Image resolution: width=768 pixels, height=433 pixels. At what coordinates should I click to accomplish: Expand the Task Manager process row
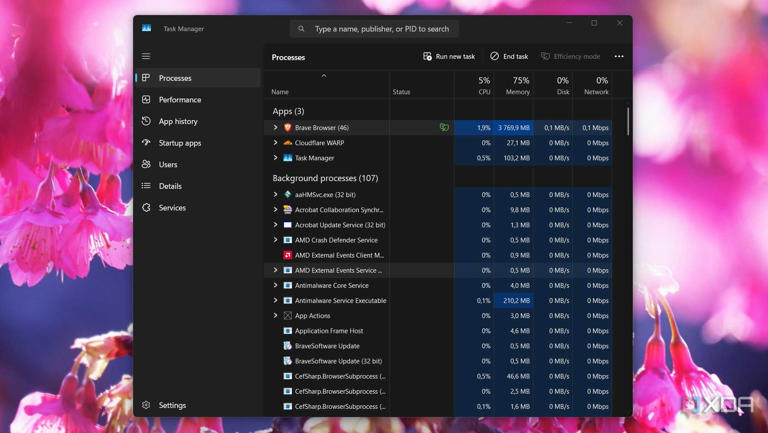tap(276, 158)
